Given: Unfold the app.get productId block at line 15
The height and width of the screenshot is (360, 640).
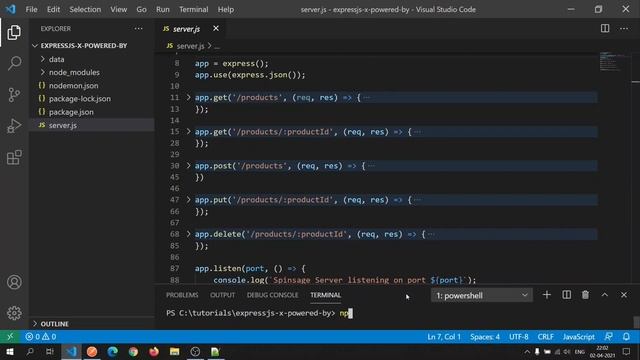Looking at the screenshot, I should click(188, 132).
